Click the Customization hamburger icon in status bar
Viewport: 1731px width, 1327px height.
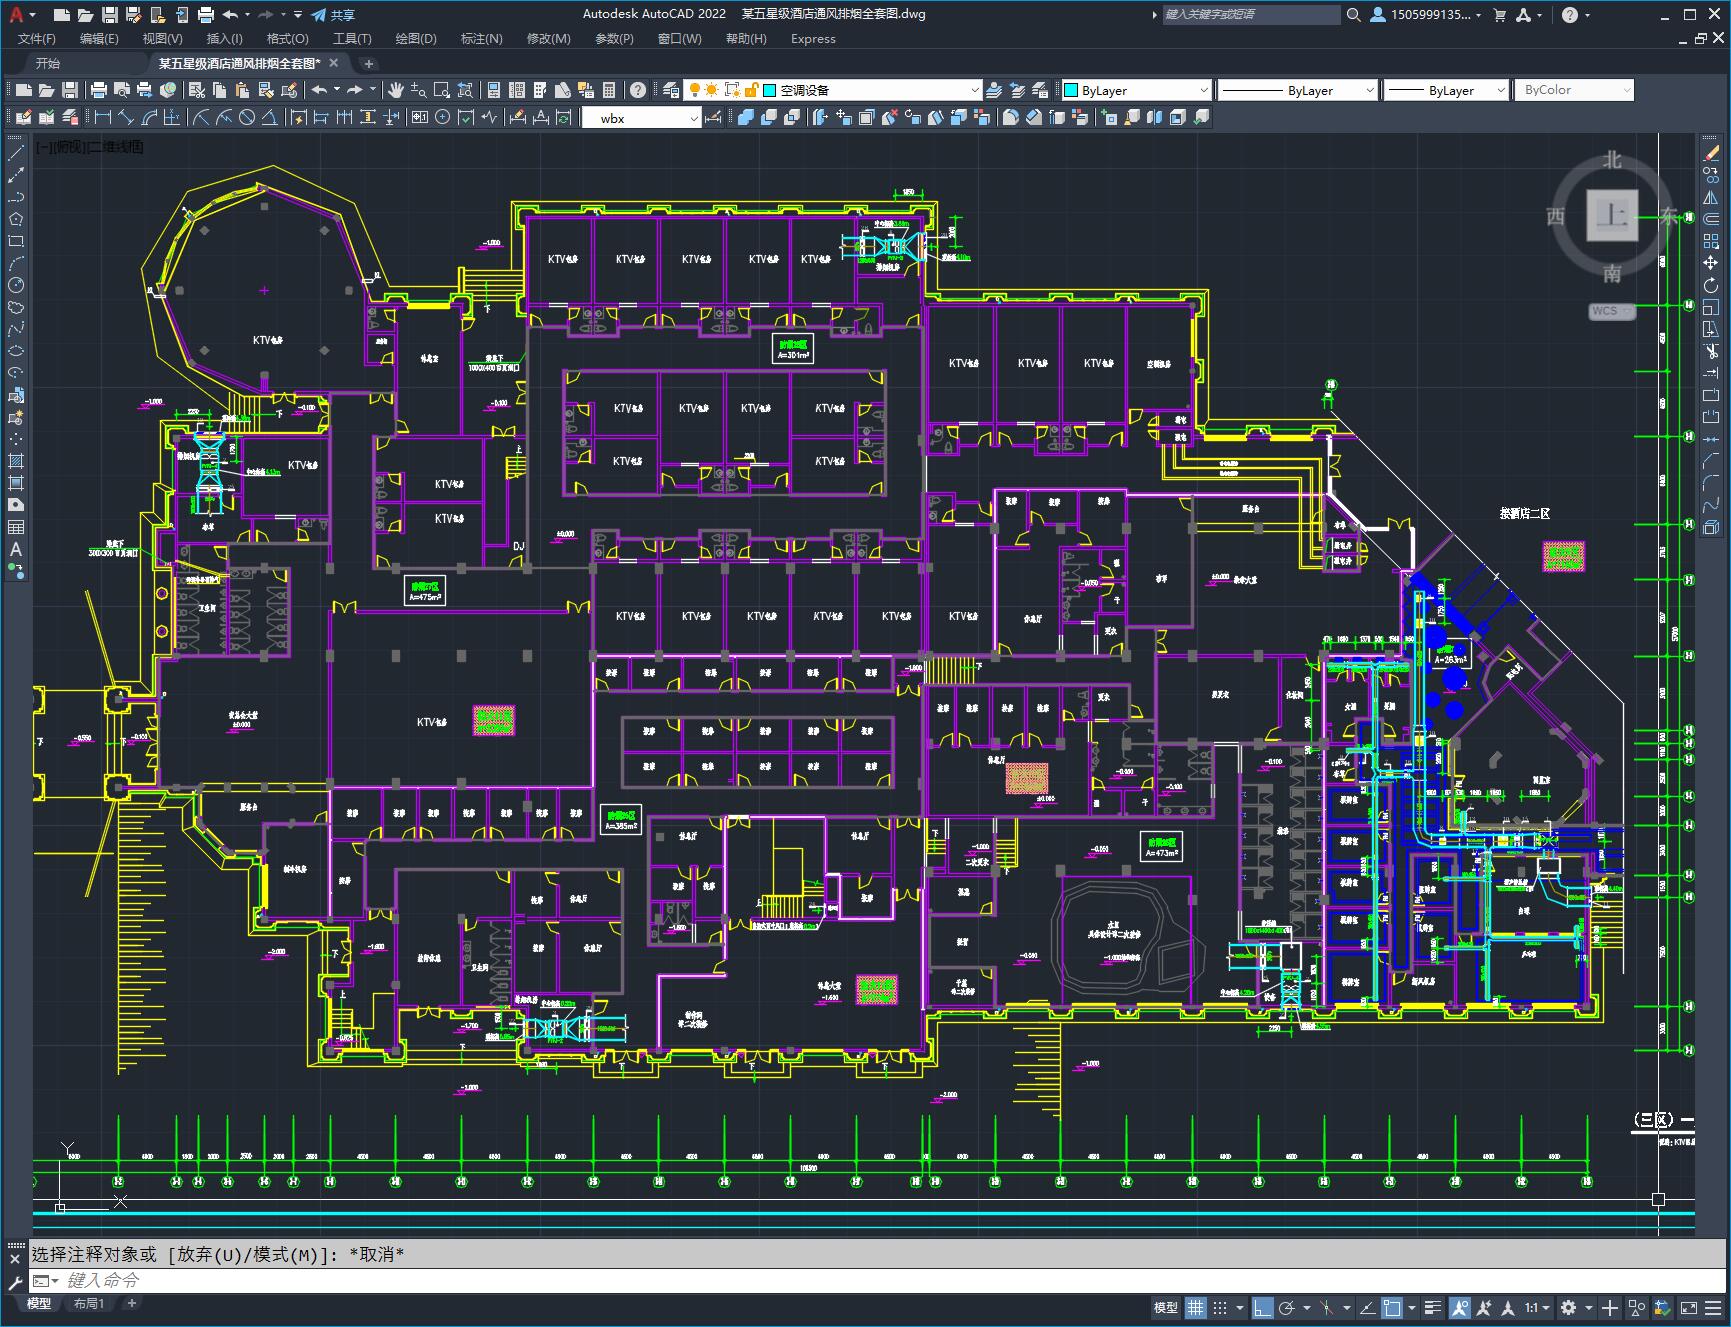1713,1307
